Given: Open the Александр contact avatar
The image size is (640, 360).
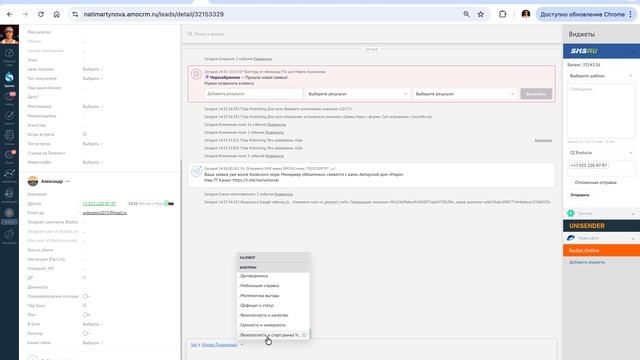Looking at the screenshot, I should tap(33, 181).
